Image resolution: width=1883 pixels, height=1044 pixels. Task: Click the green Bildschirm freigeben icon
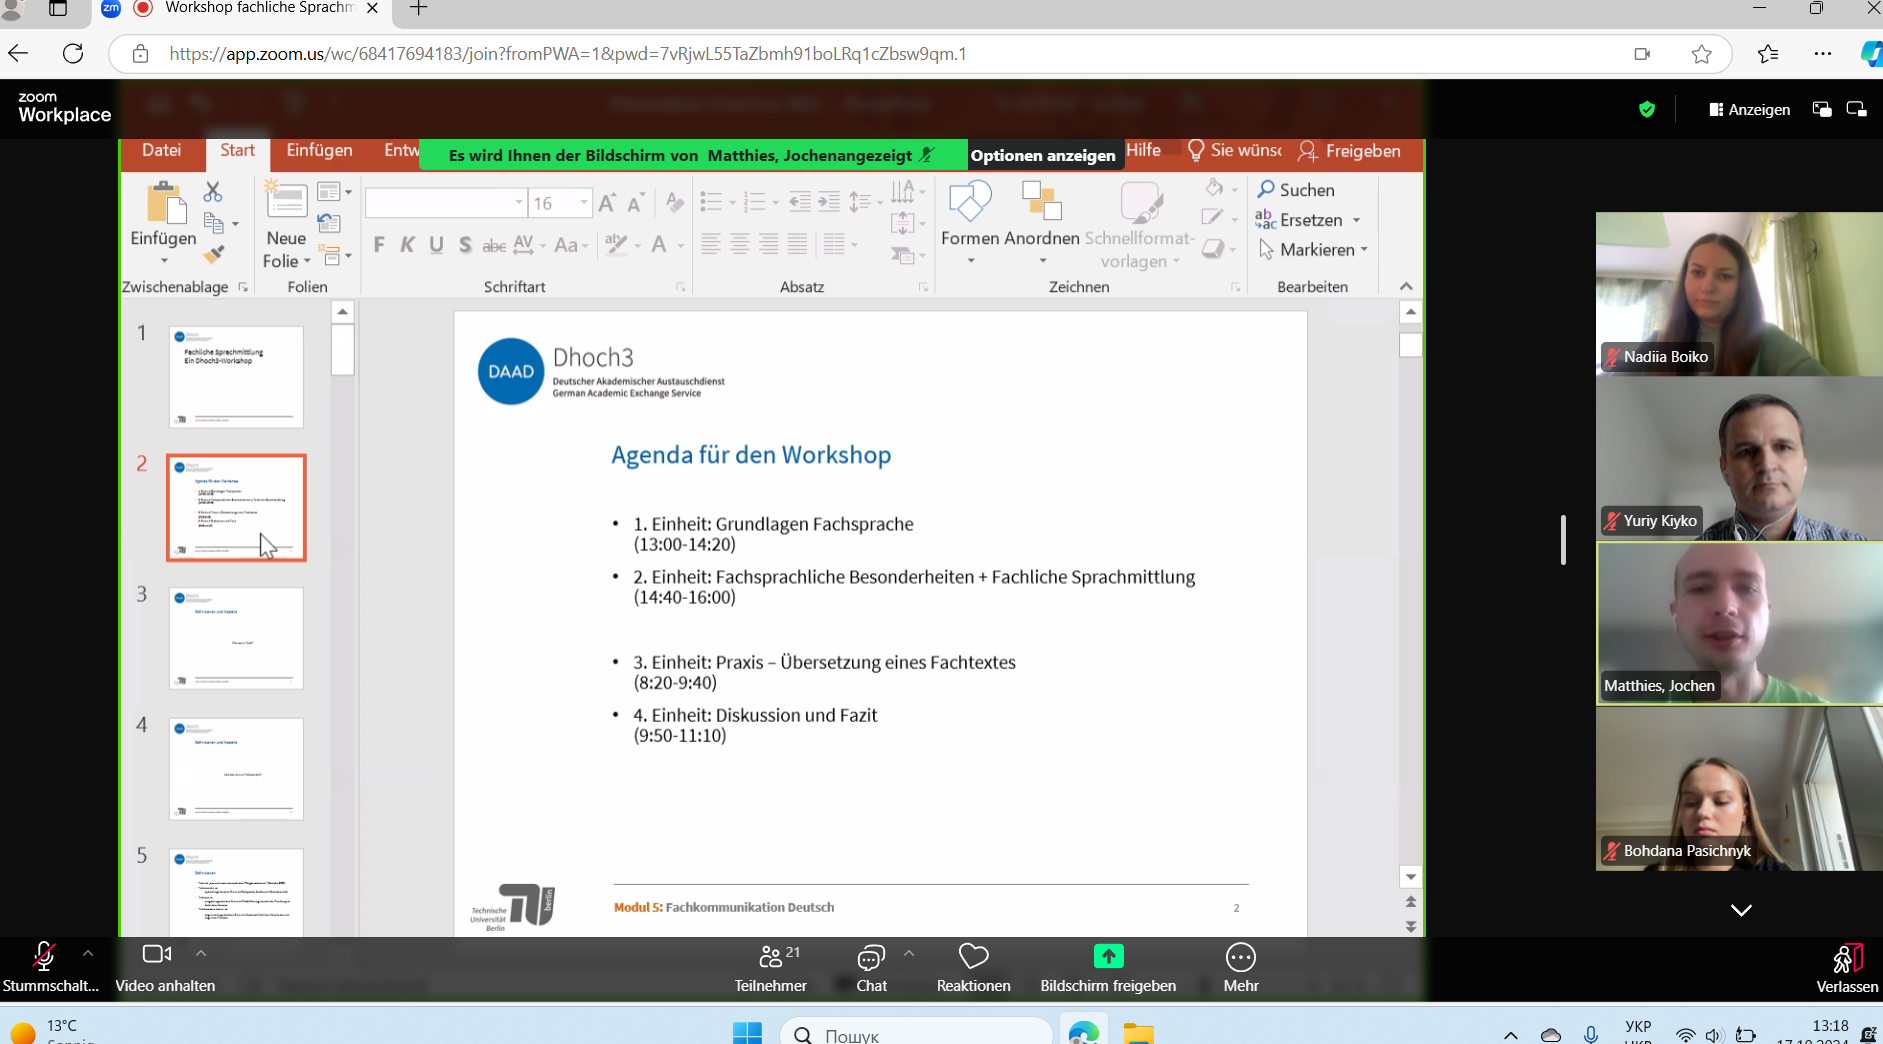pyautogui.click(x=1108, y=957)
